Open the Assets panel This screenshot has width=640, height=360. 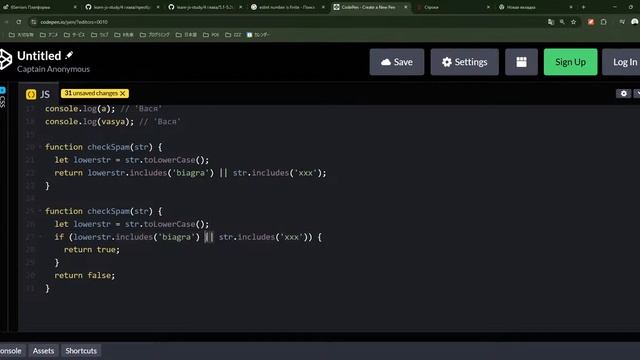click(x=43, y=351)
